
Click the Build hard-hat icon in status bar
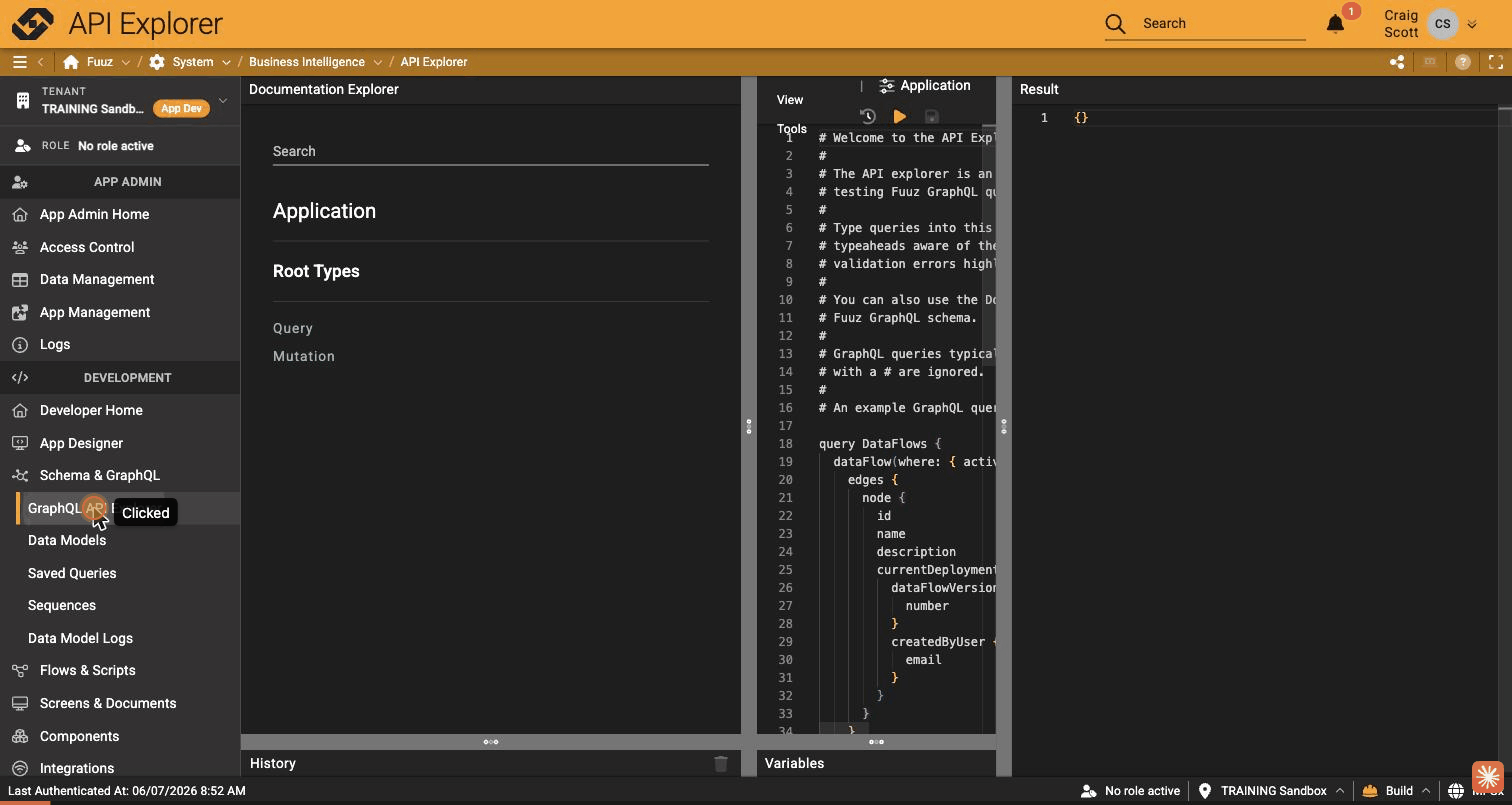(1370, 791)
